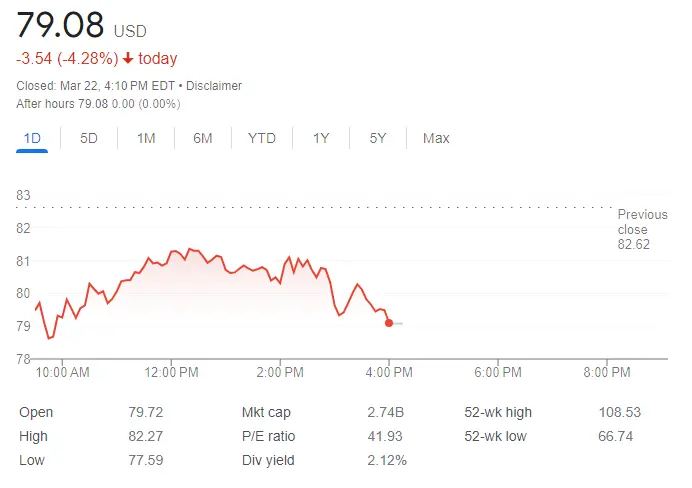Viewport: 692px width, 488px height.
Task: Click the P/E ratio label
Action: coord(268,436)
